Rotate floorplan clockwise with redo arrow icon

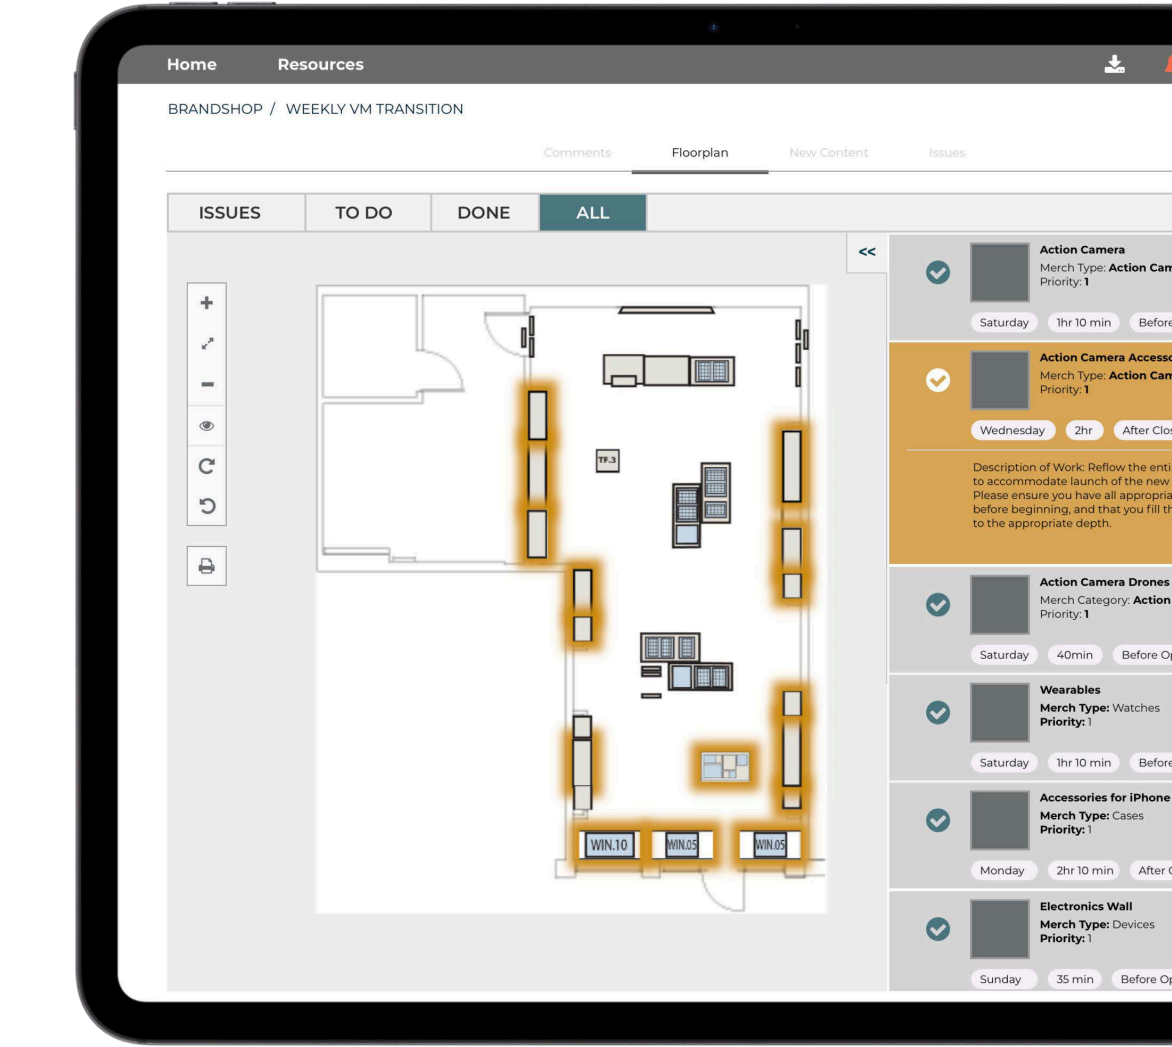[x=207, y=466]
